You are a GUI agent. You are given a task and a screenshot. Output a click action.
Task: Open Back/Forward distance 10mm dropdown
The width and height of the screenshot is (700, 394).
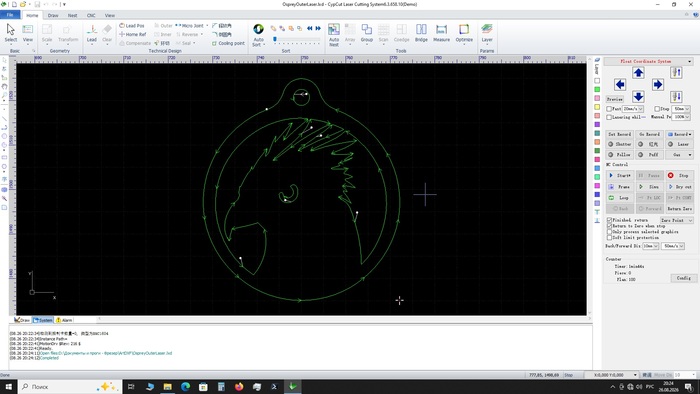[x=650, y=246]
